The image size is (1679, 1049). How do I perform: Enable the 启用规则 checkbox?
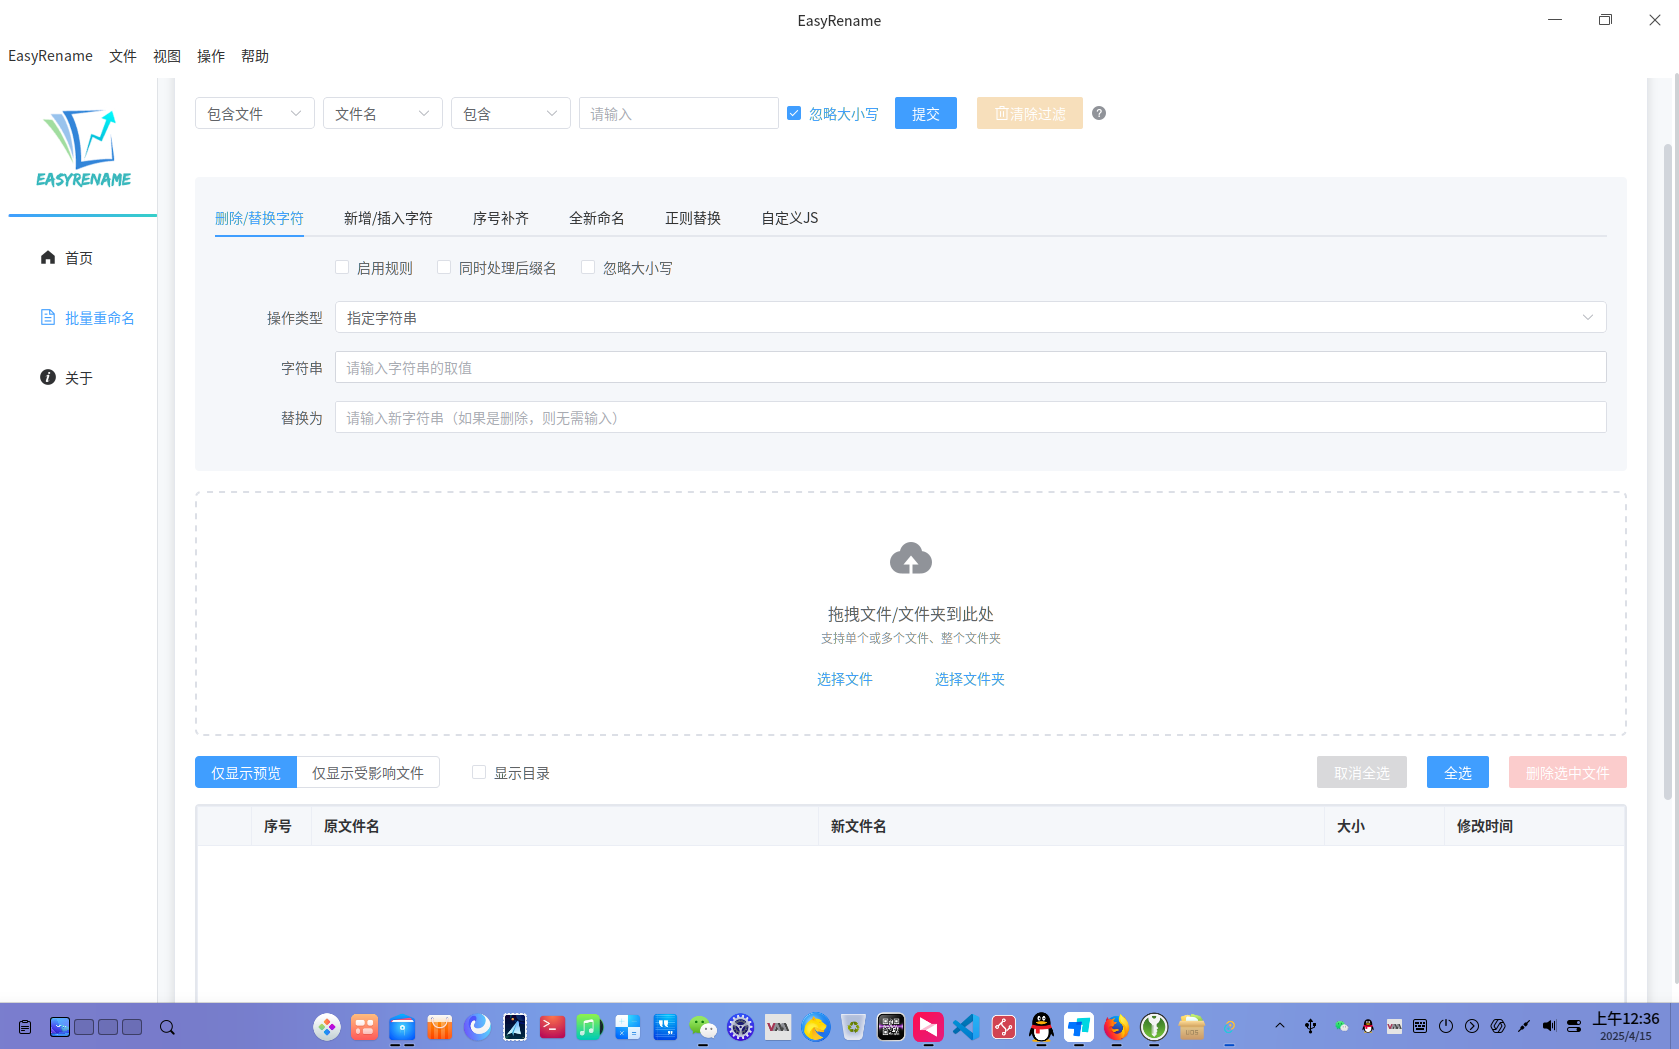342,267
